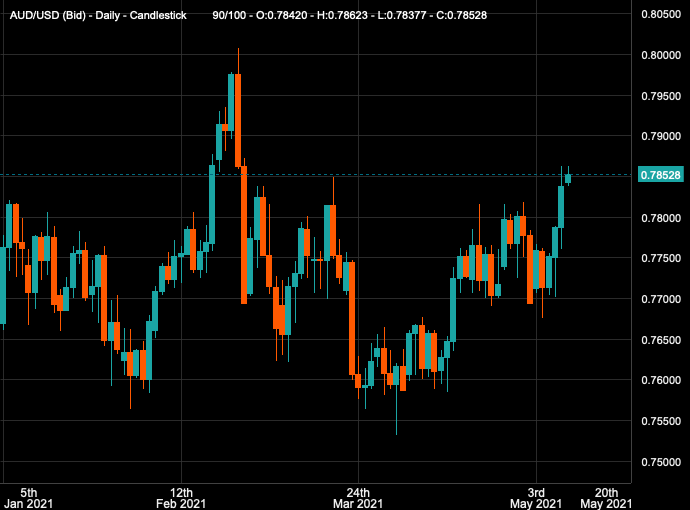The width and height of the screenshot is (690, 510).
Task: Click the tall orange candle falling from the 0.8000 peak
Action: pyautogui.click(x=238, y=121)
